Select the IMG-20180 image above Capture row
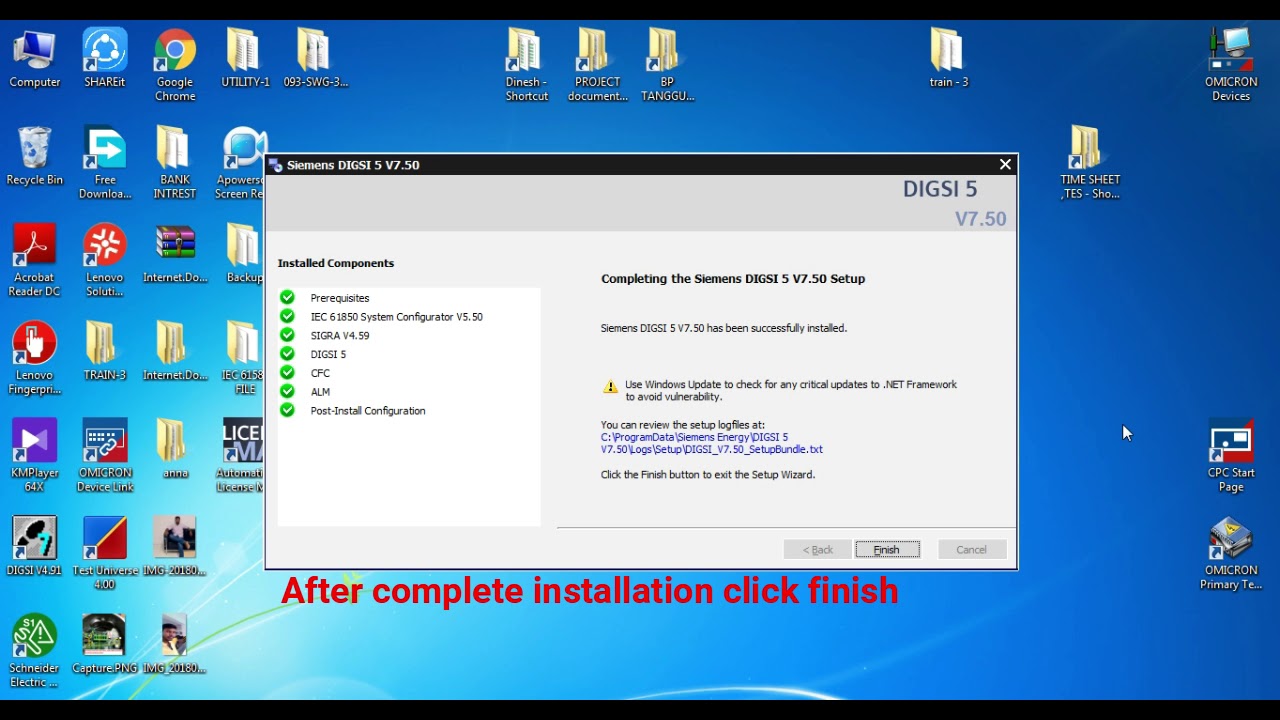This screenshot has width=1280, height=720. (x=175, y=547)
